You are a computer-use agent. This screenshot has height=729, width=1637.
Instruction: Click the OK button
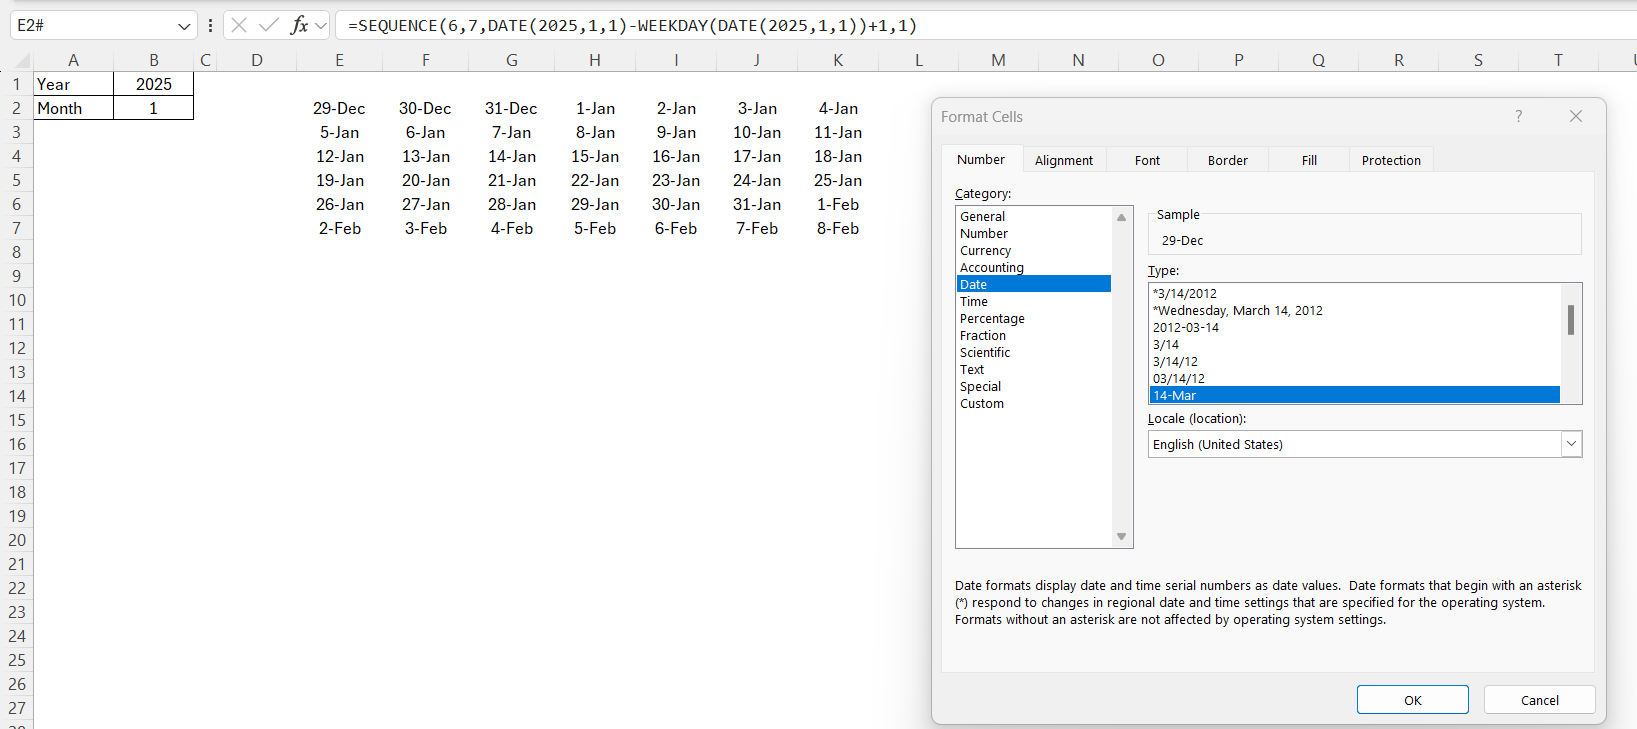[x=1413, y=700]
